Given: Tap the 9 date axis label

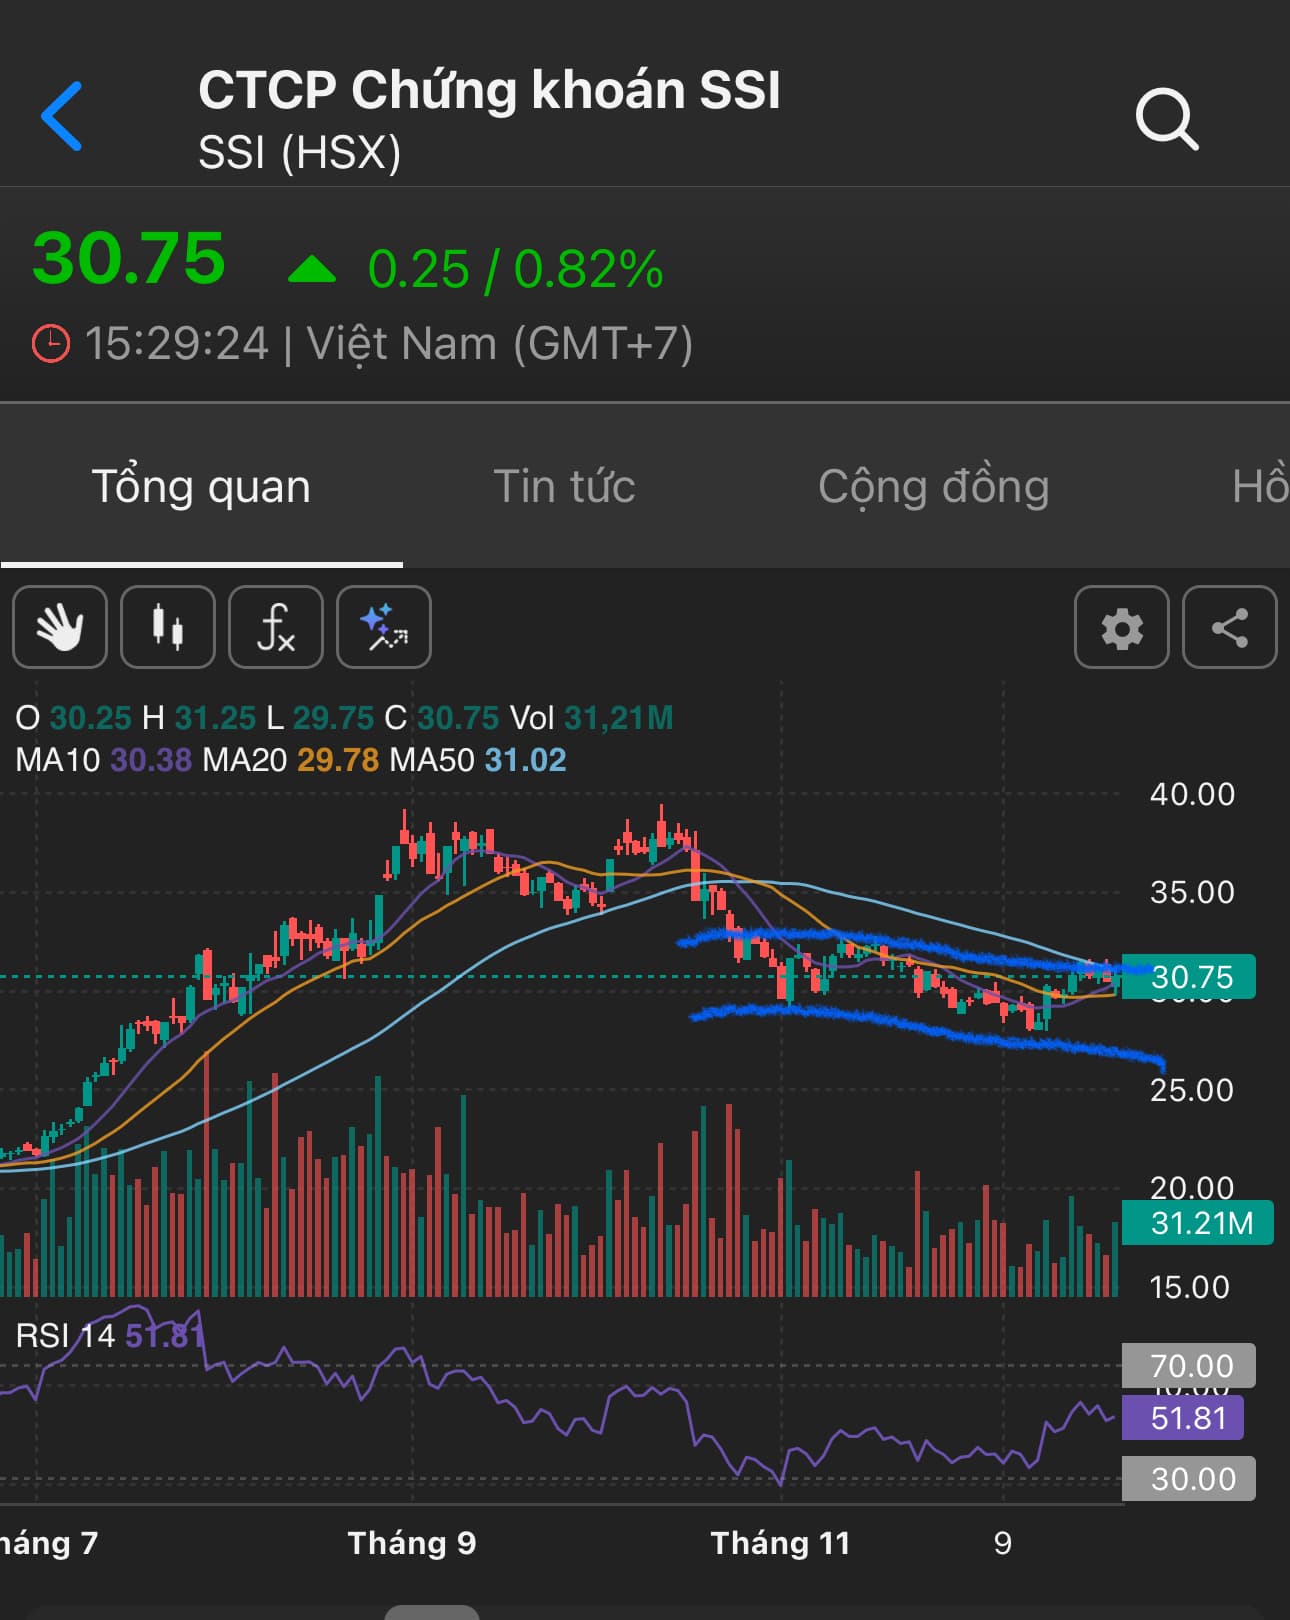Looking at the screenshot, I should point(1003,1543).
